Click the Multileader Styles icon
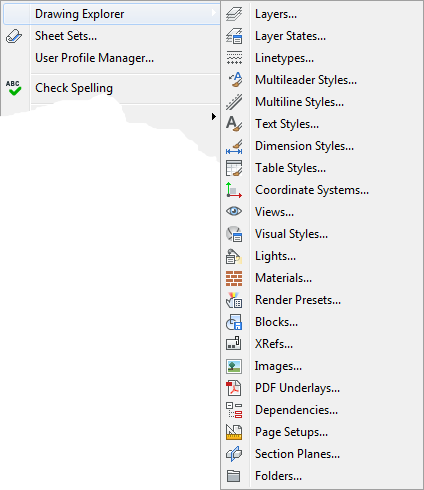424x490 pixels. click(235, 80)
